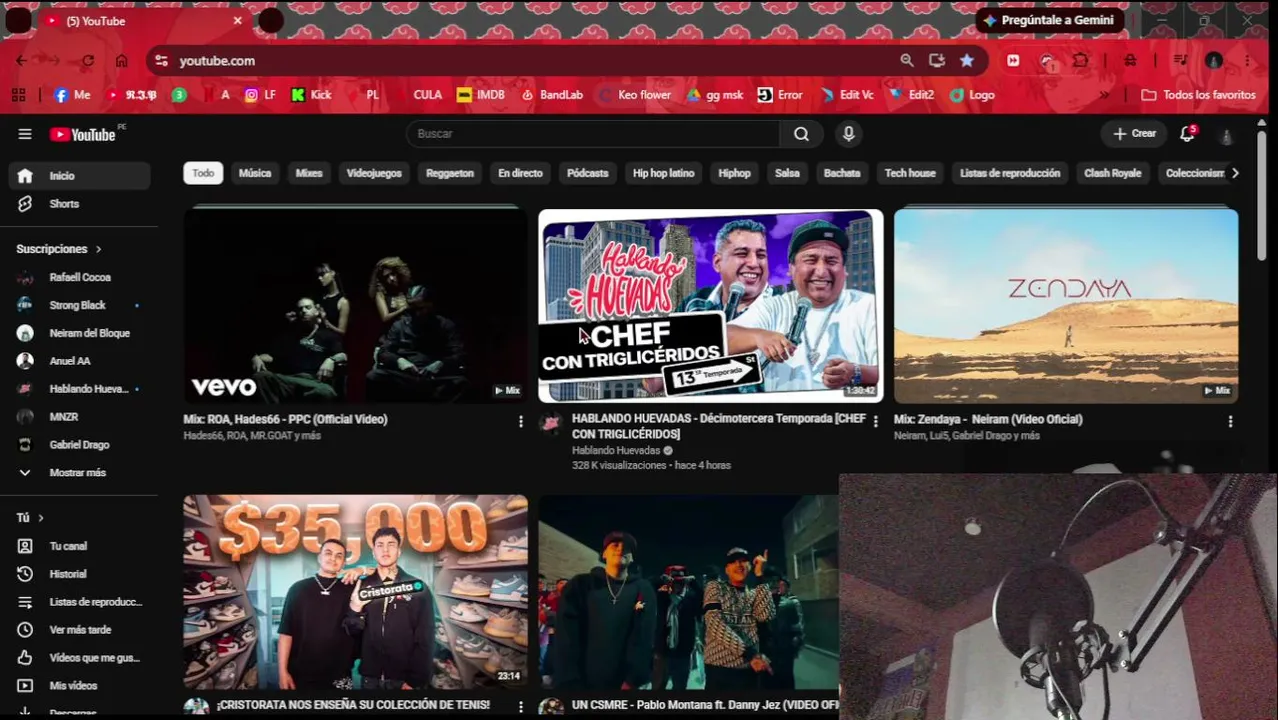The height and width of the screenshot is (720, 1278).
Task: Open MNZR subscription channel
Action: pos(80,417)
